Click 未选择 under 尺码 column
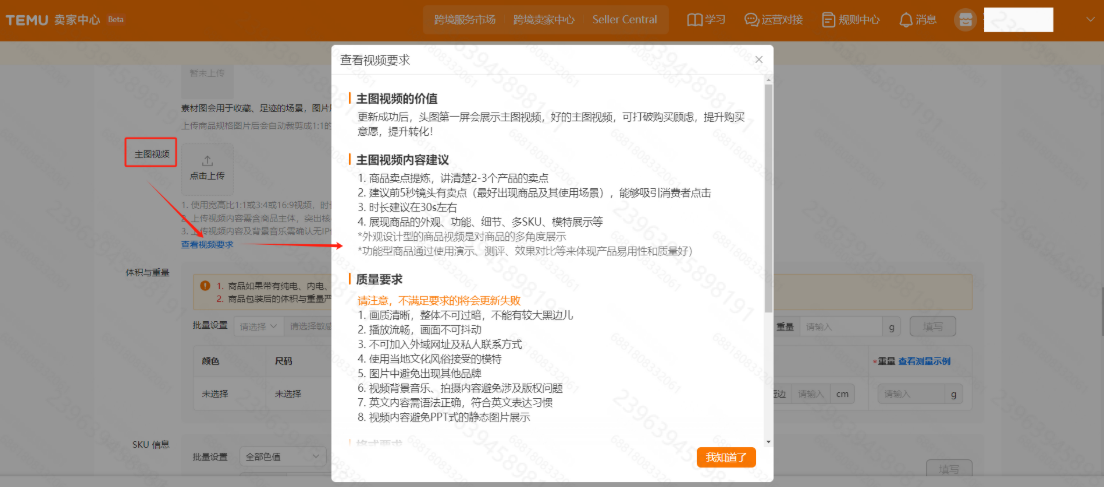Viewport: 1104px width, 487px height. (289, 394)
